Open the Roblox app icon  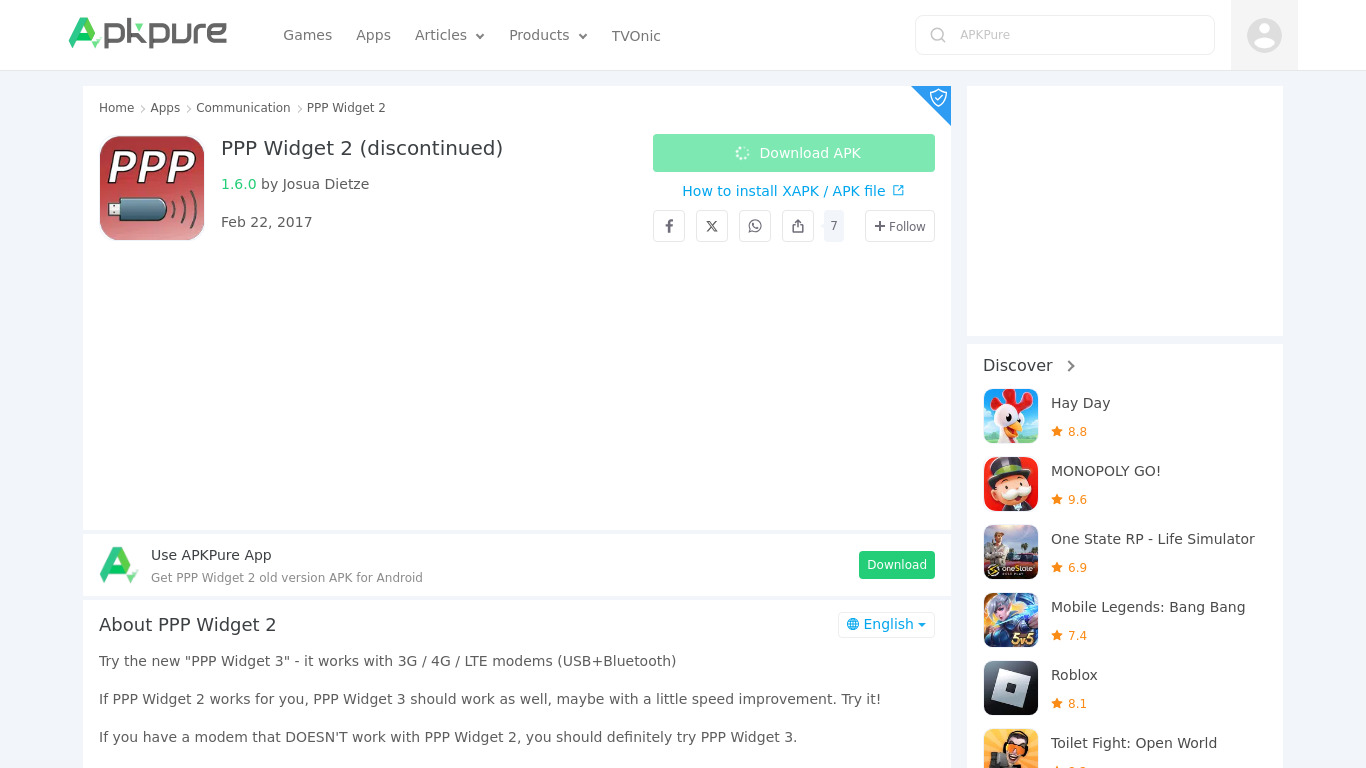[1011, 688]
